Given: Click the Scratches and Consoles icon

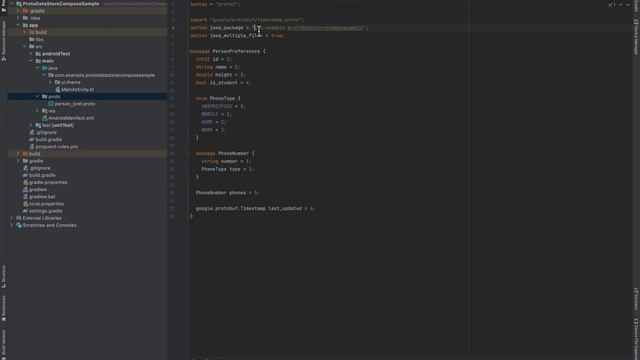Looking at the screenshot, I should coord(19,225).
